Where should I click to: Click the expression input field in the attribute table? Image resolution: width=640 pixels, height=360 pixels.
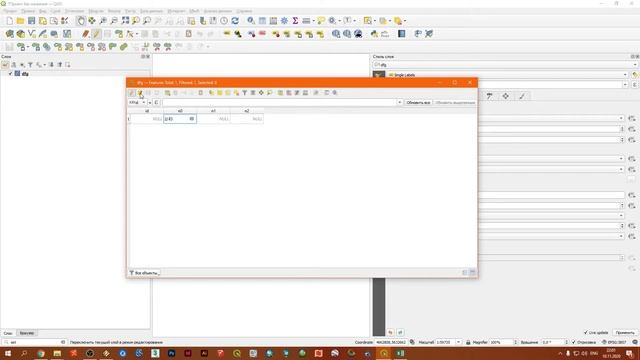[280, 102]
